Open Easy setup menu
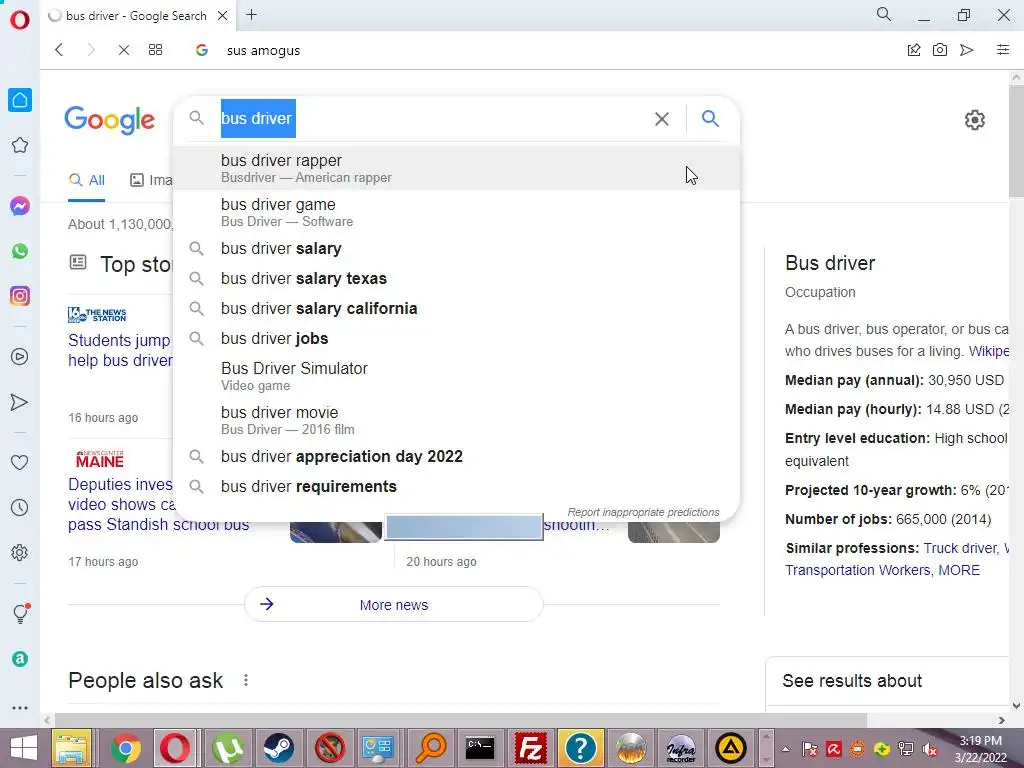 pyautogui.click(x=1003, y=50)
